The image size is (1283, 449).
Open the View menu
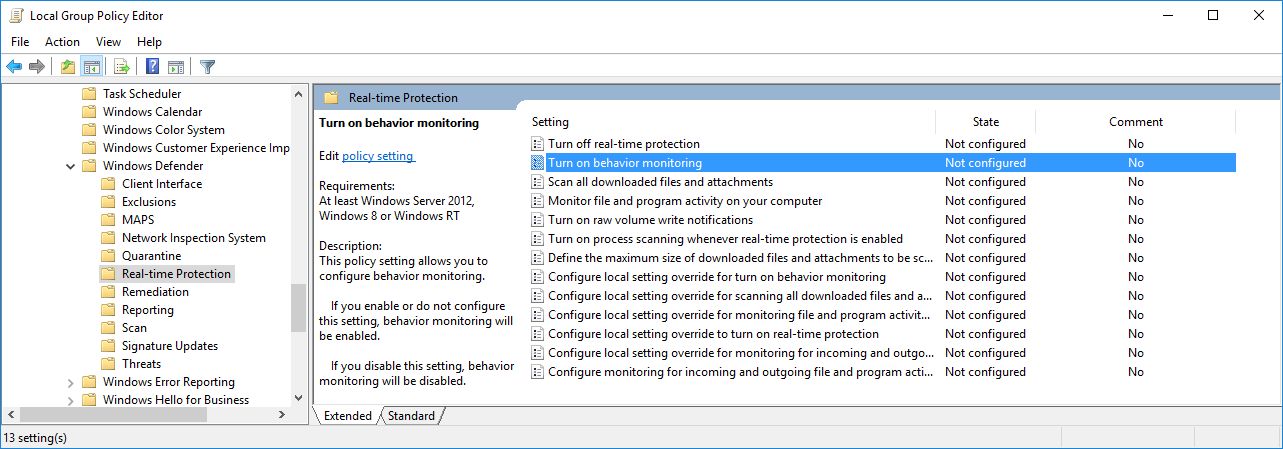coord(108,42)
